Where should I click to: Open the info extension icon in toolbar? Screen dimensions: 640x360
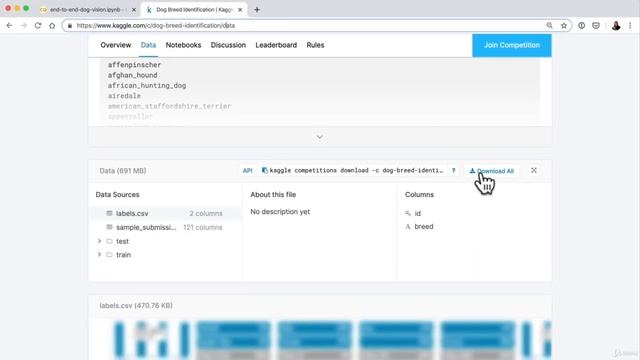582,25
